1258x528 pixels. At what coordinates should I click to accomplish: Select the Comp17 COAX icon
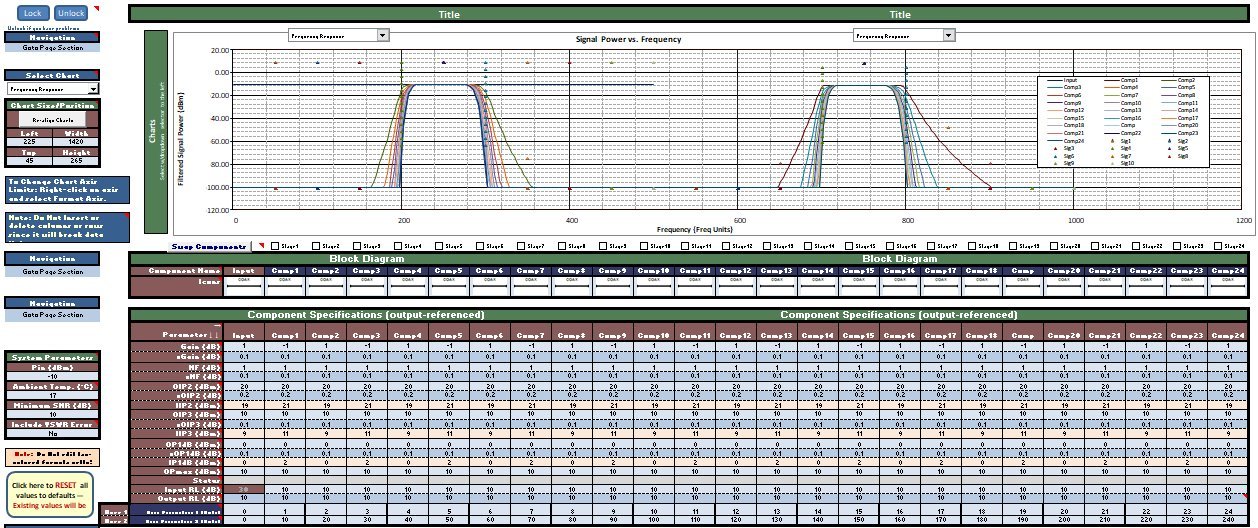click(x=941, y=287)
